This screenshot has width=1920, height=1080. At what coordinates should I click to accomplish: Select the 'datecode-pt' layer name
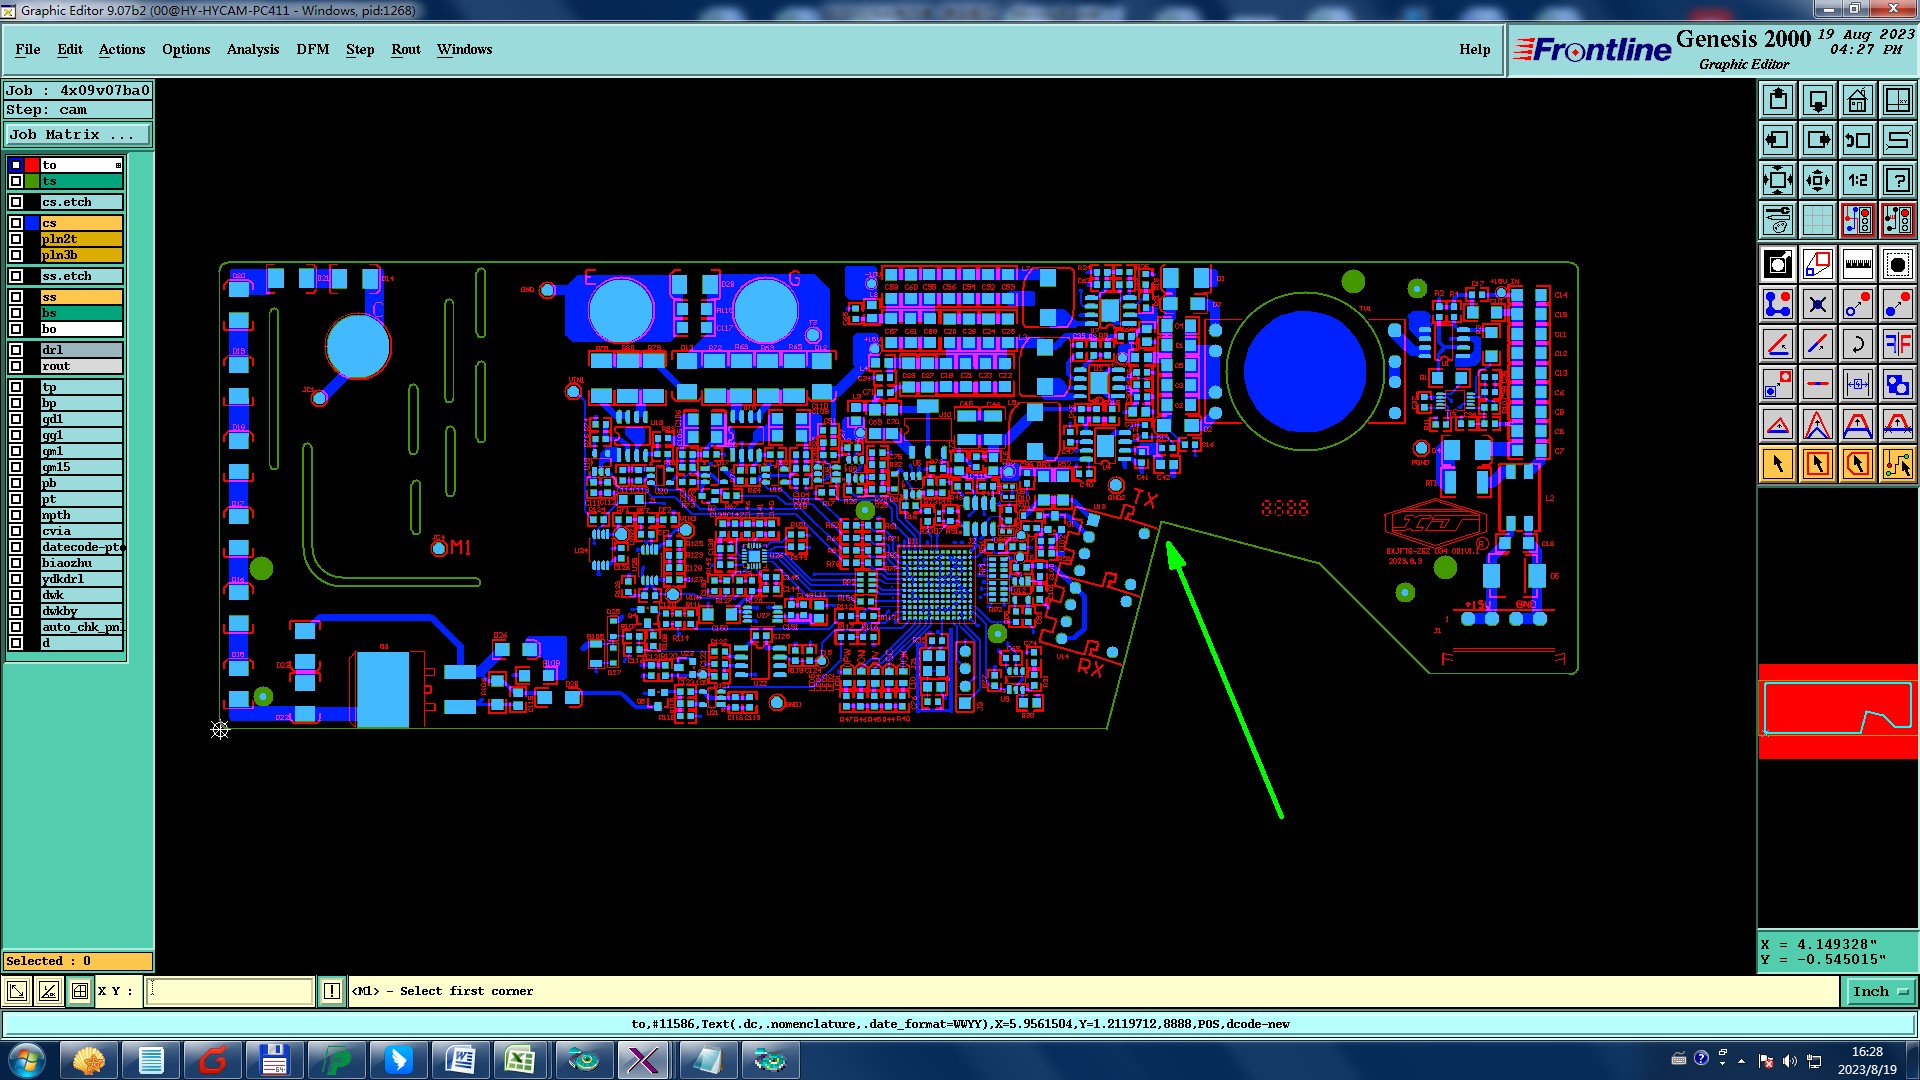coord(81,547)
